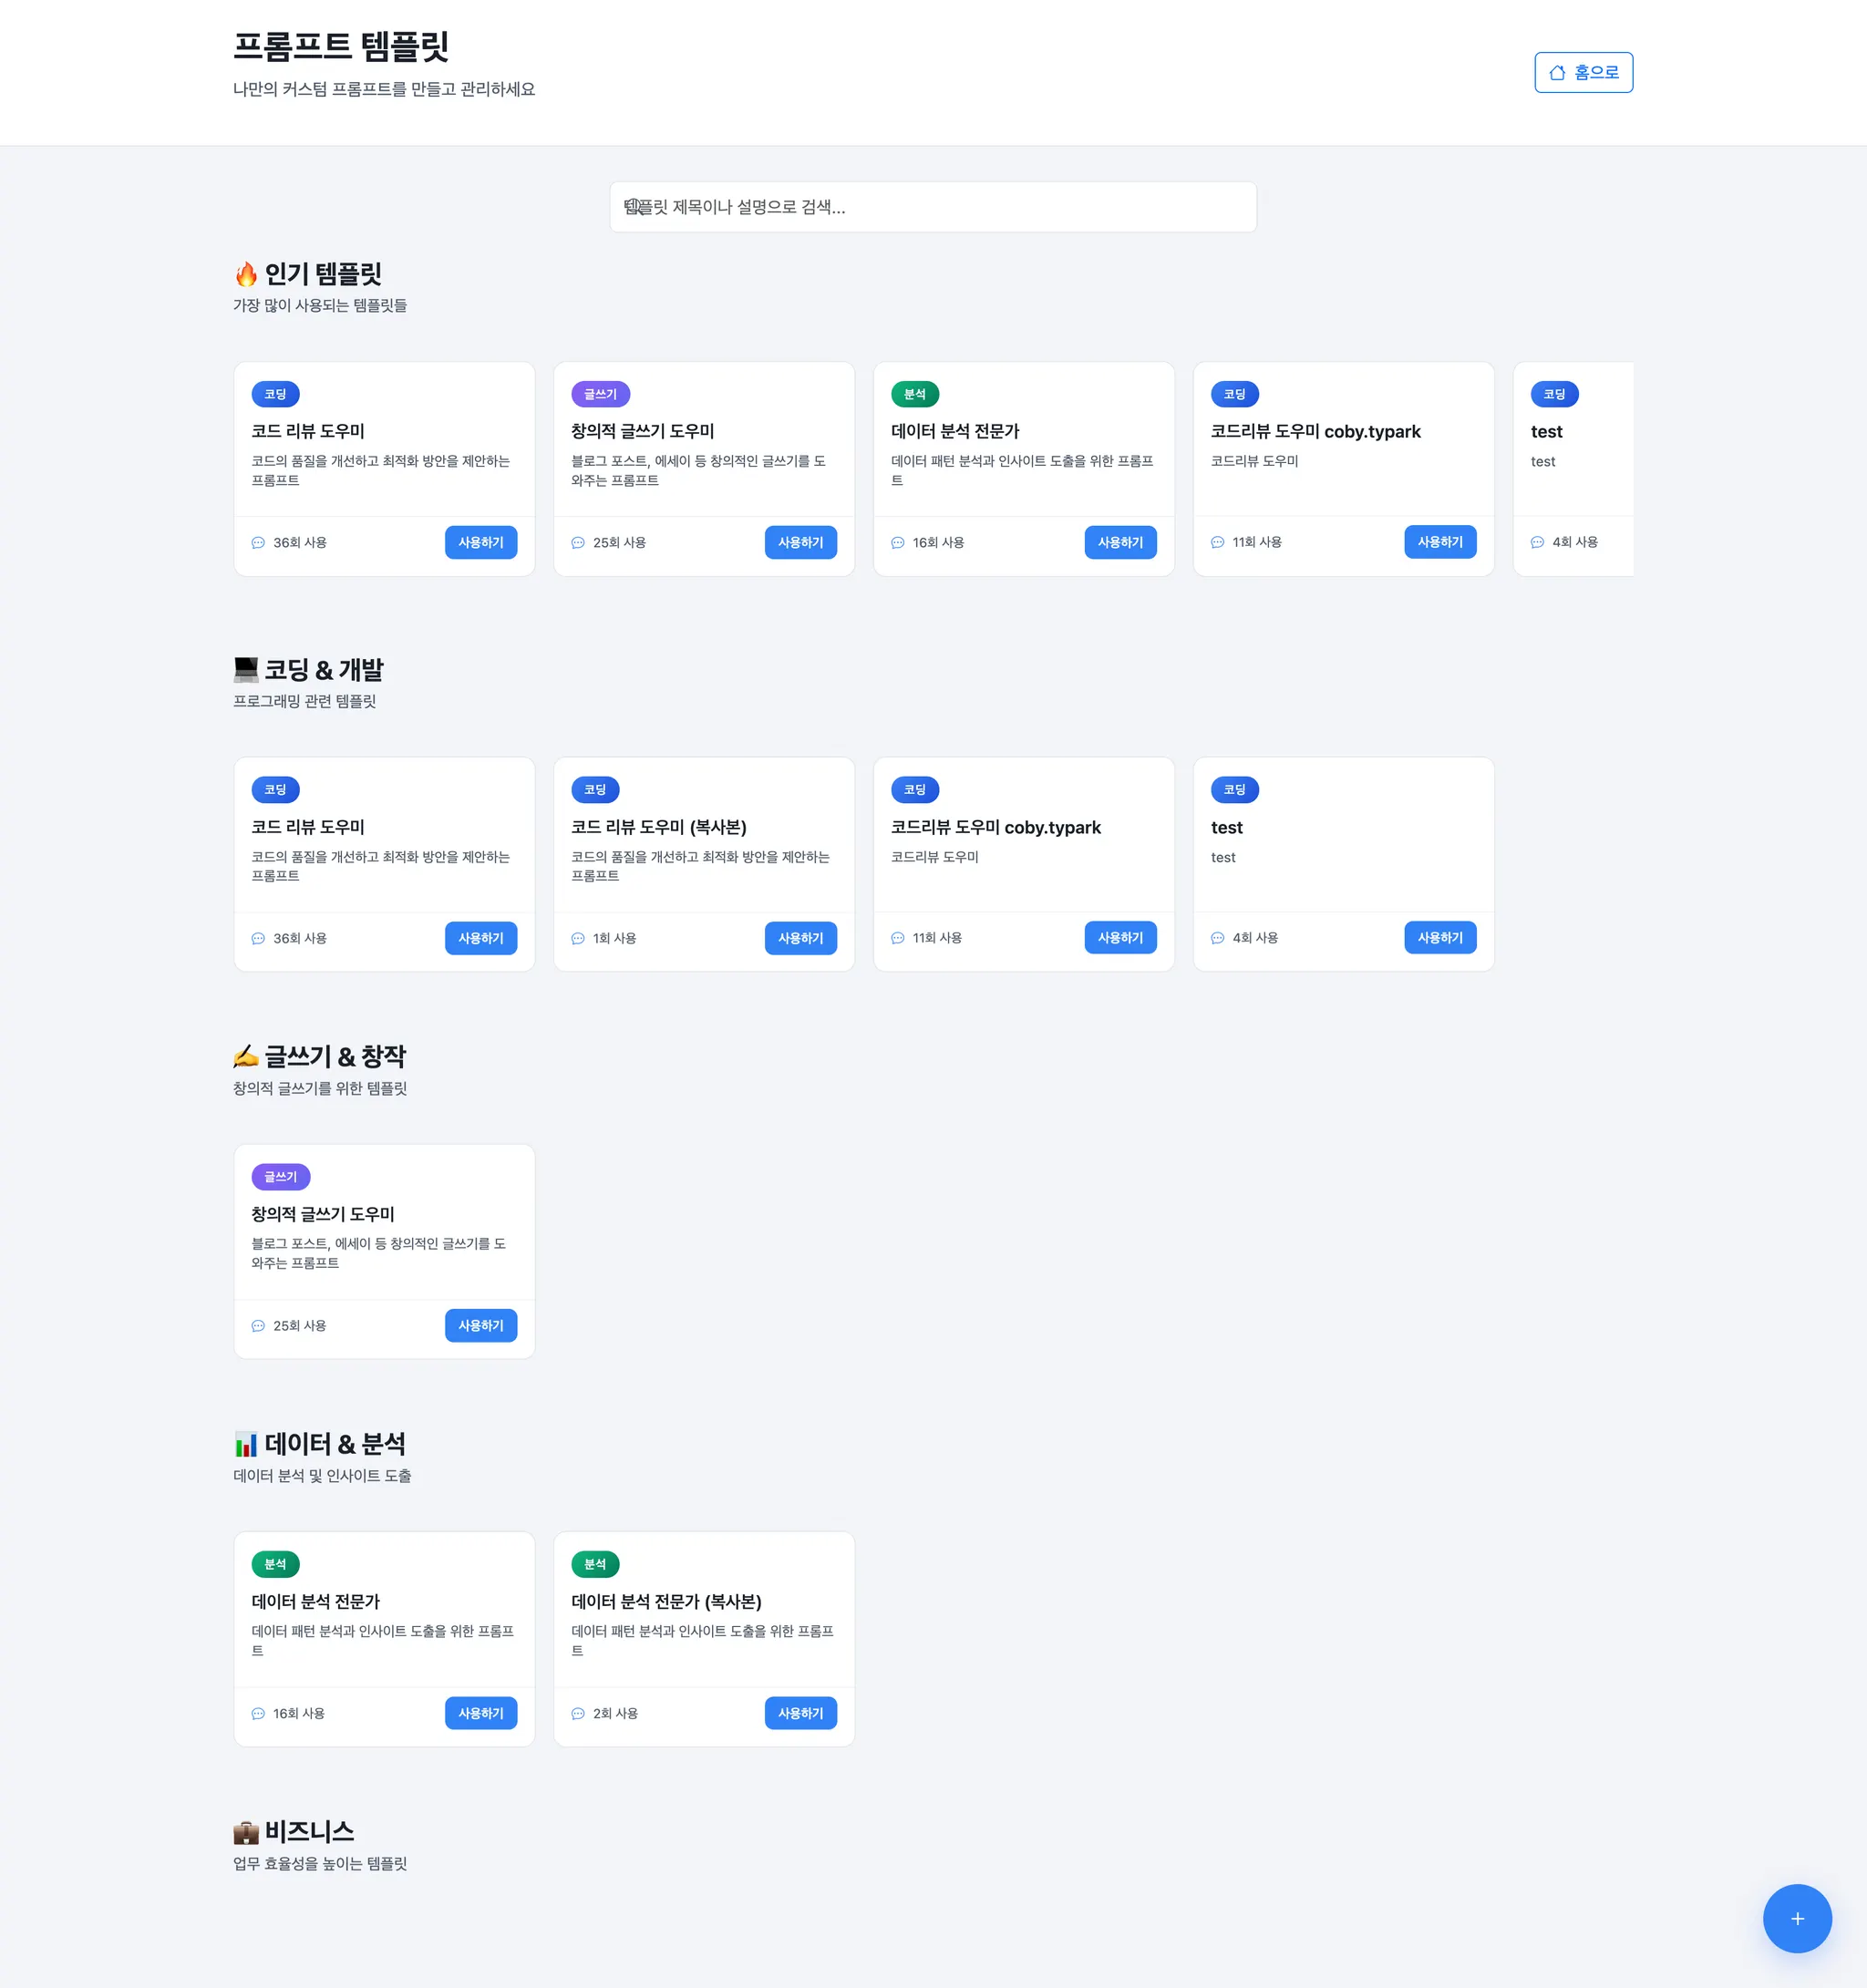
Task: Click chat bubble icon next to 36회 사용 in popular templates
Action: click(x=258, y=543)
